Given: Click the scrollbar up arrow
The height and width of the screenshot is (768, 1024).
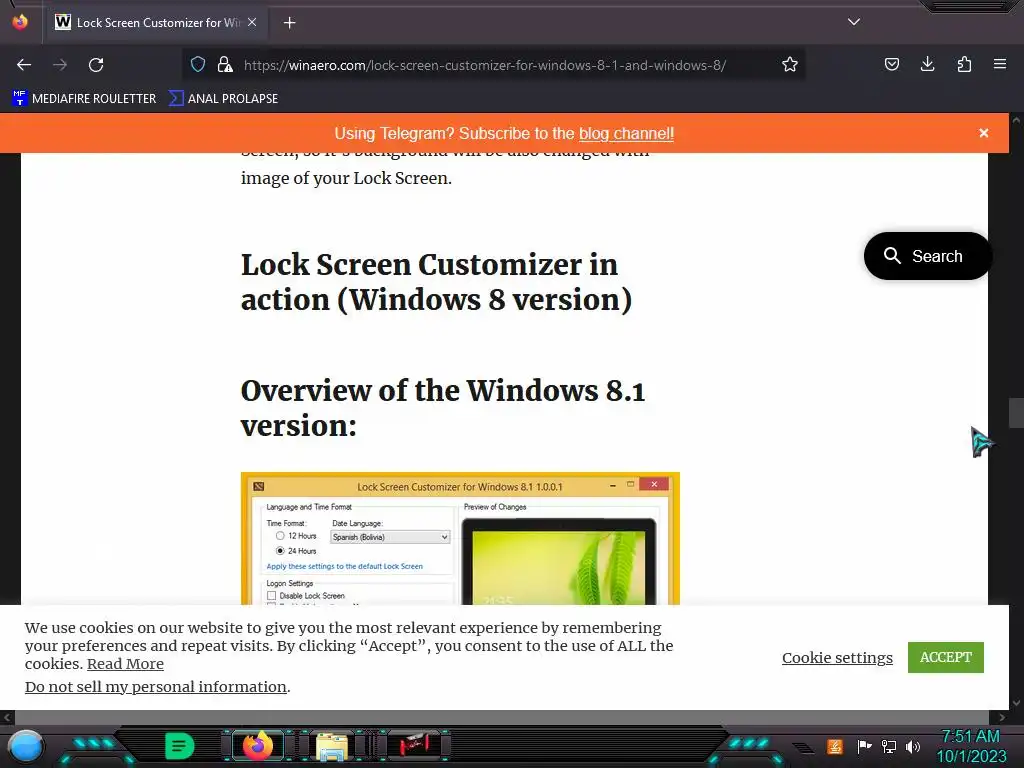Looking at the screenshot, I should click(x=1016, y=120).
